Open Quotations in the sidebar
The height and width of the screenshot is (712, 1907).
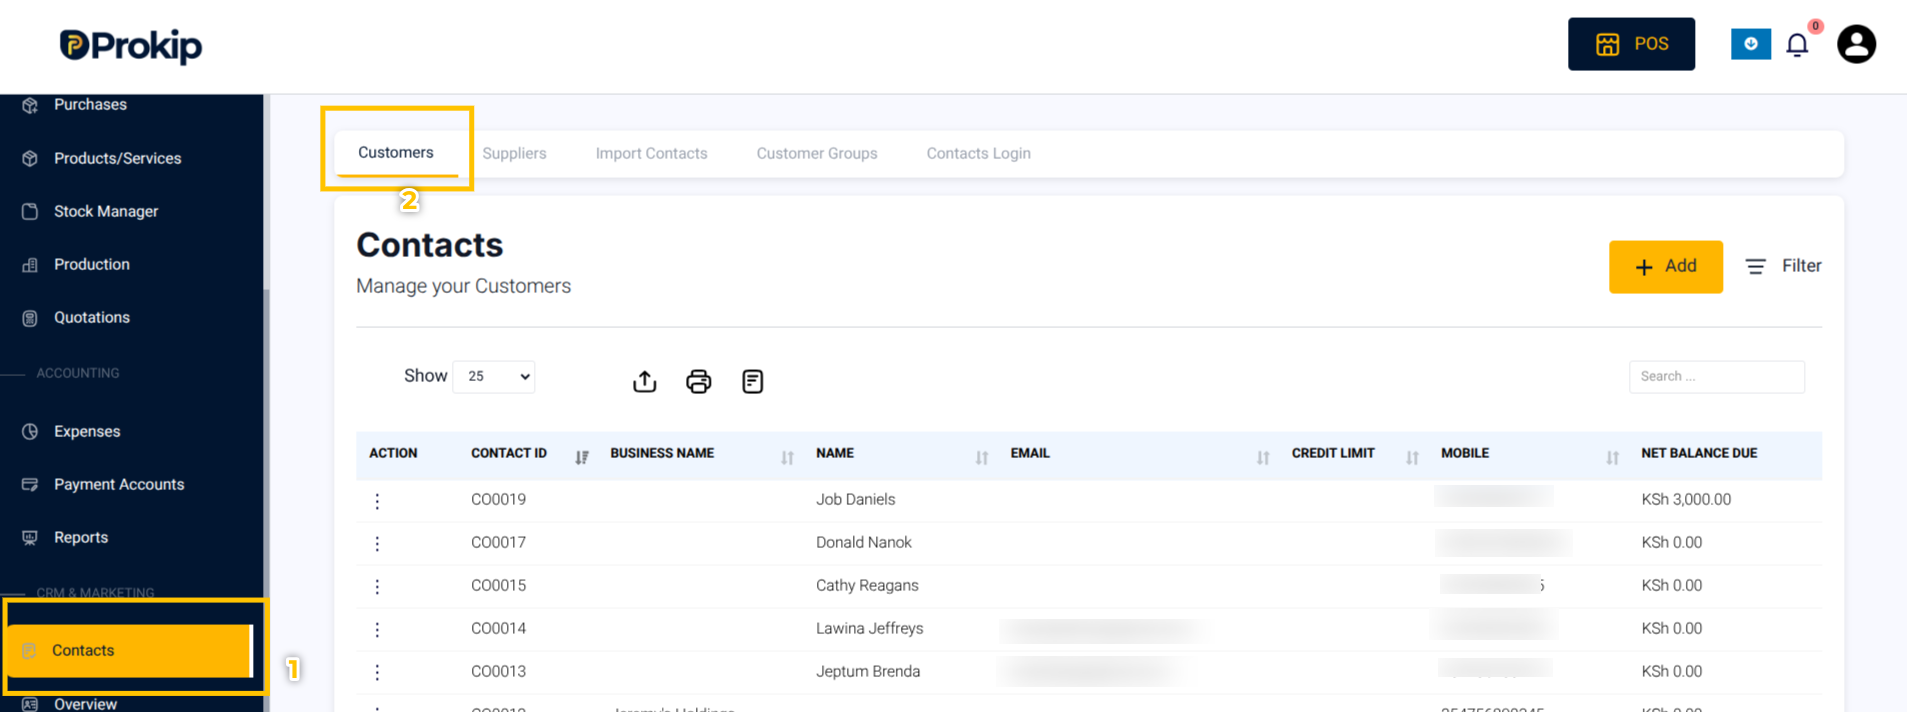(x=92, y=317)
